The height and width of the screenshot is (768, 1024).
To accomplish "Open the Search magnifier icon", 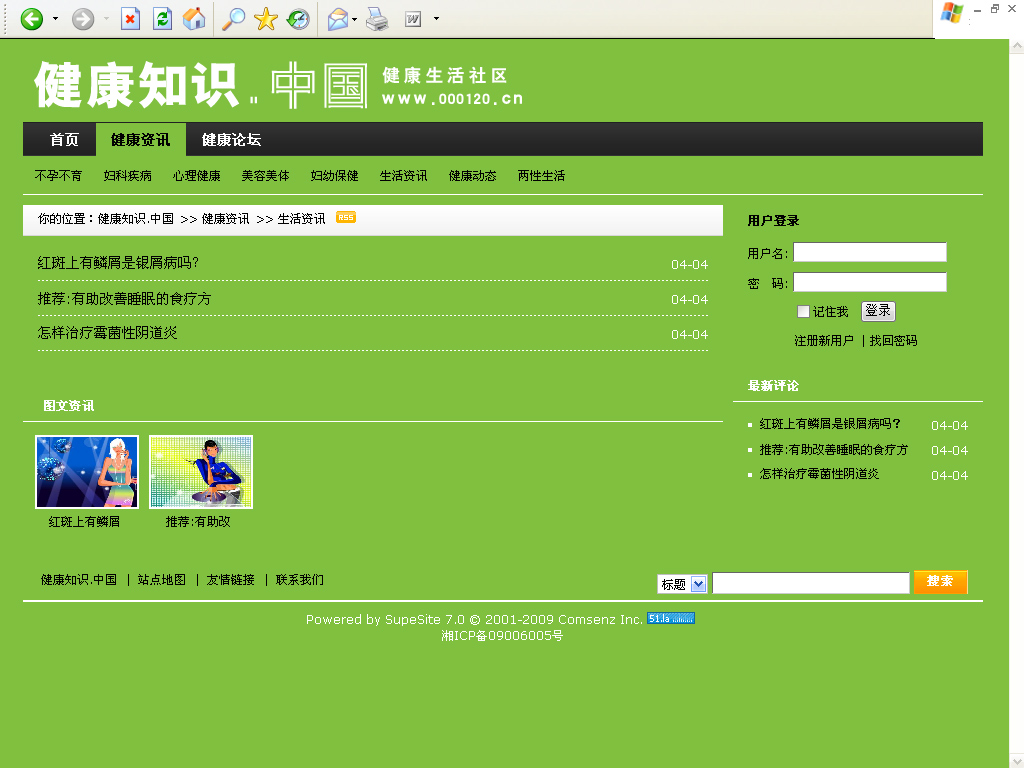I will (233, 19).
